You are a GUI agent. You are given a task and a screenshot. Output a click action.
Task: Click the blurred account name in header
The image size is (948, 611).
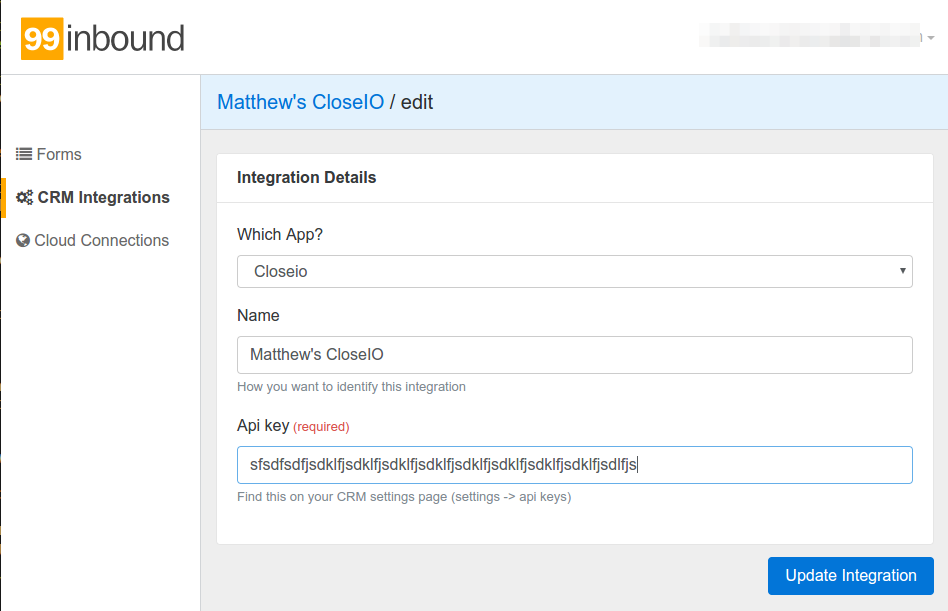coord(810,38)
